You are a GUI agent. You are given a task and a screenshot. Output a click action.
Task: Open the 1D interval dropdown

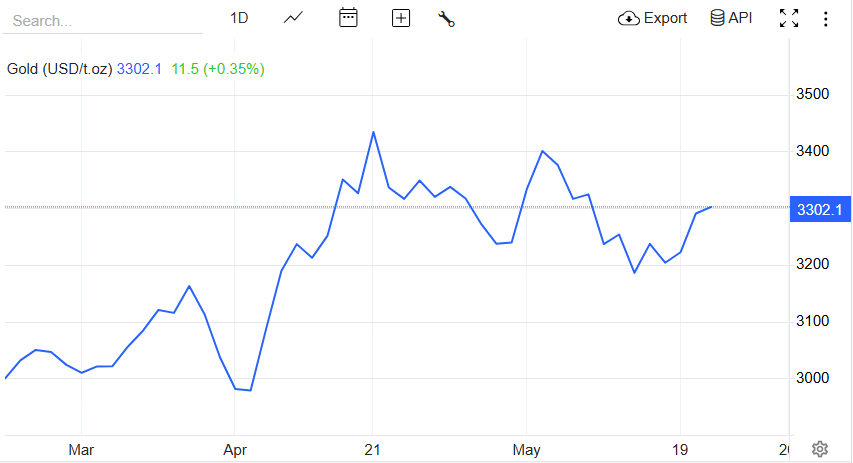tap(239, 18)
